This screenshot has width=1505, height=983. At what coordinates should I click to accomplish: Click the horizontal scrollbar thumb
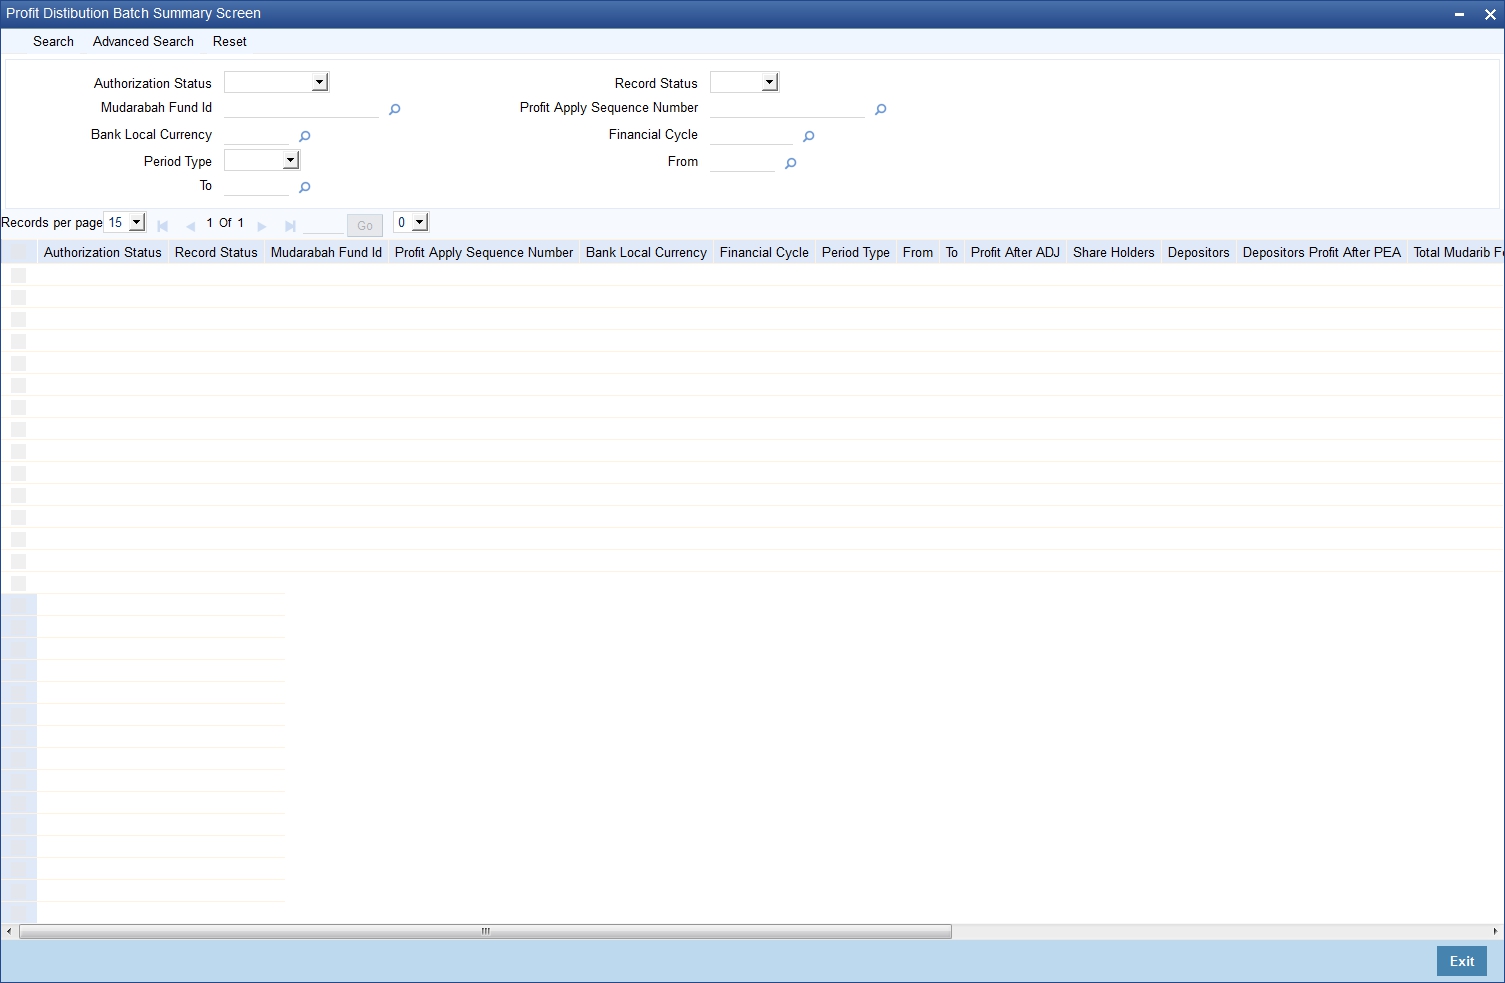485,931
